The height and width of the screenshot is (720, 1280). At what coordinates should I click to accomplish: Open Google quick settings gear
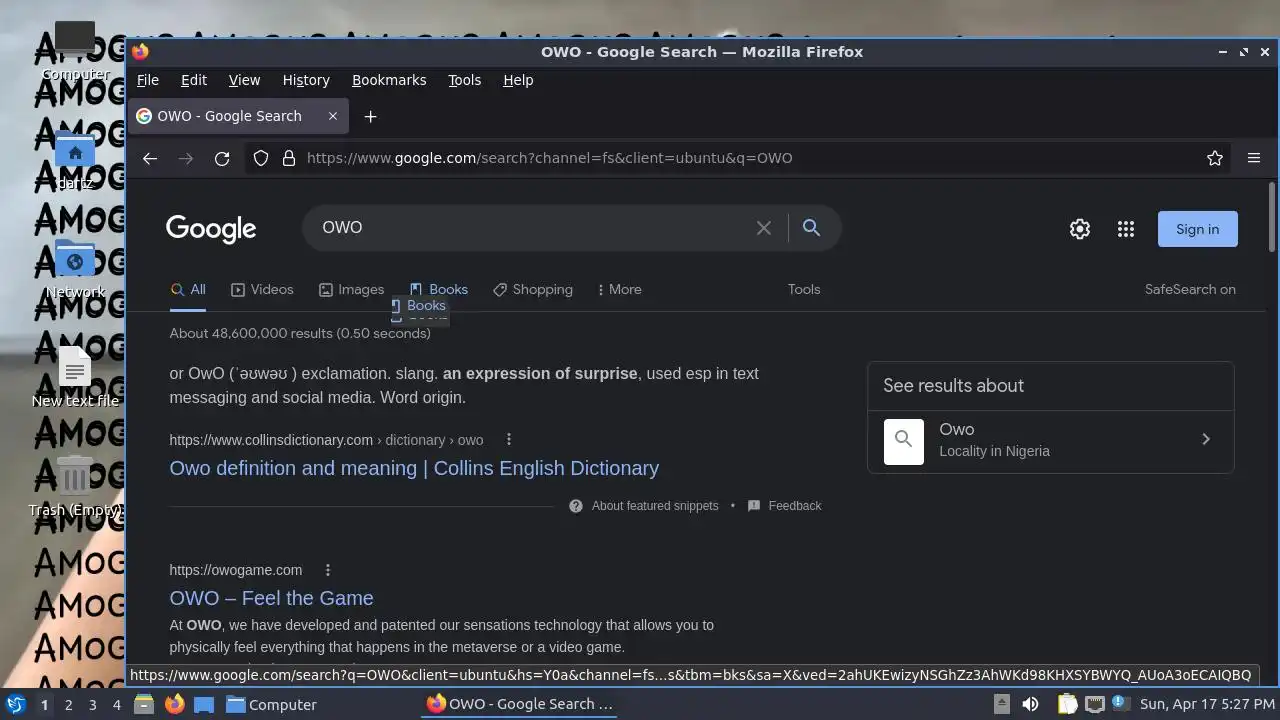click(1080, 229)
